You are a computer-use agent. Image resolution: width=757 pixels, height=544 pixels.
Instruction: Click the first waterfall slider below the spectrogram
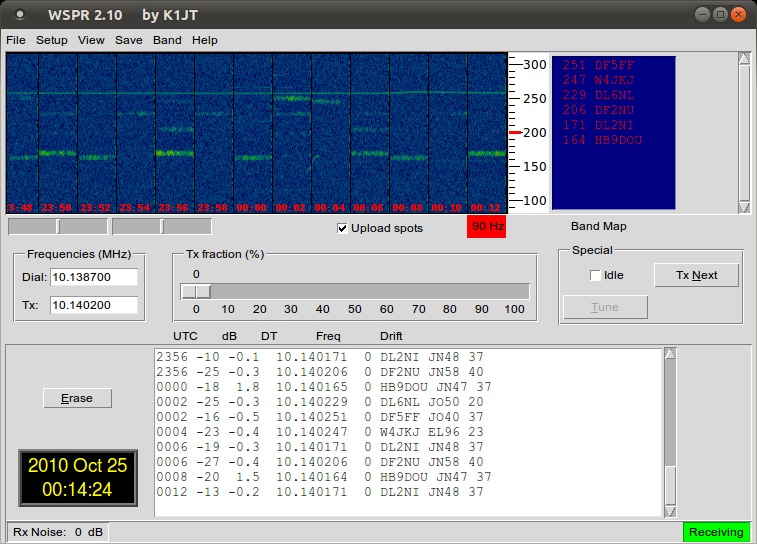58,226
